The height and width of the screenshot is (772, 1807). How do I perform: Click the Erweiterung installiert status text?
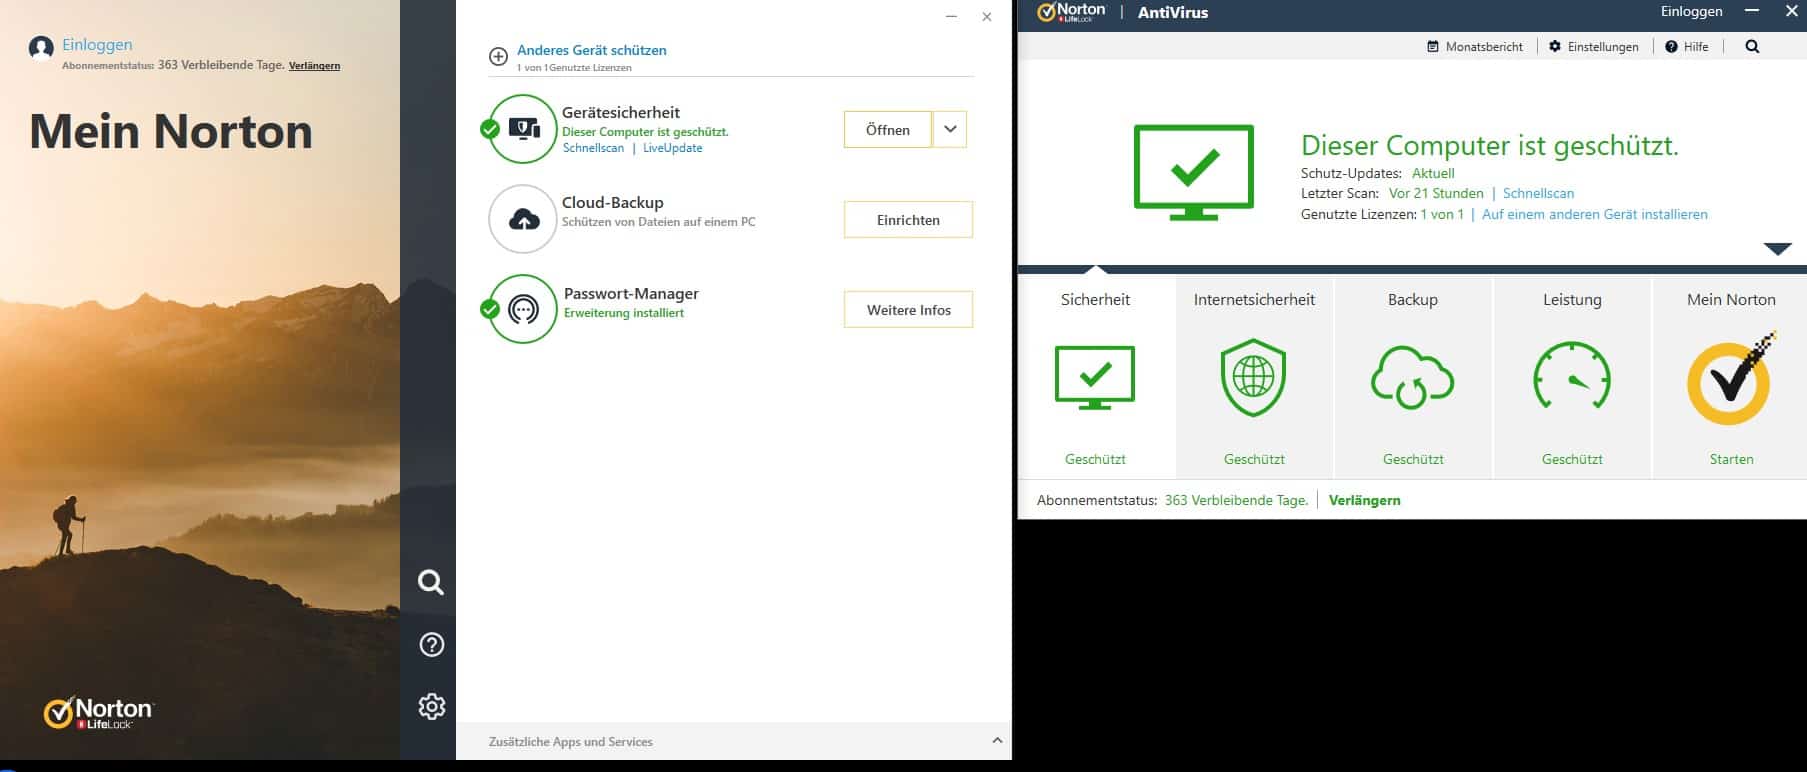tap(624, 313)
